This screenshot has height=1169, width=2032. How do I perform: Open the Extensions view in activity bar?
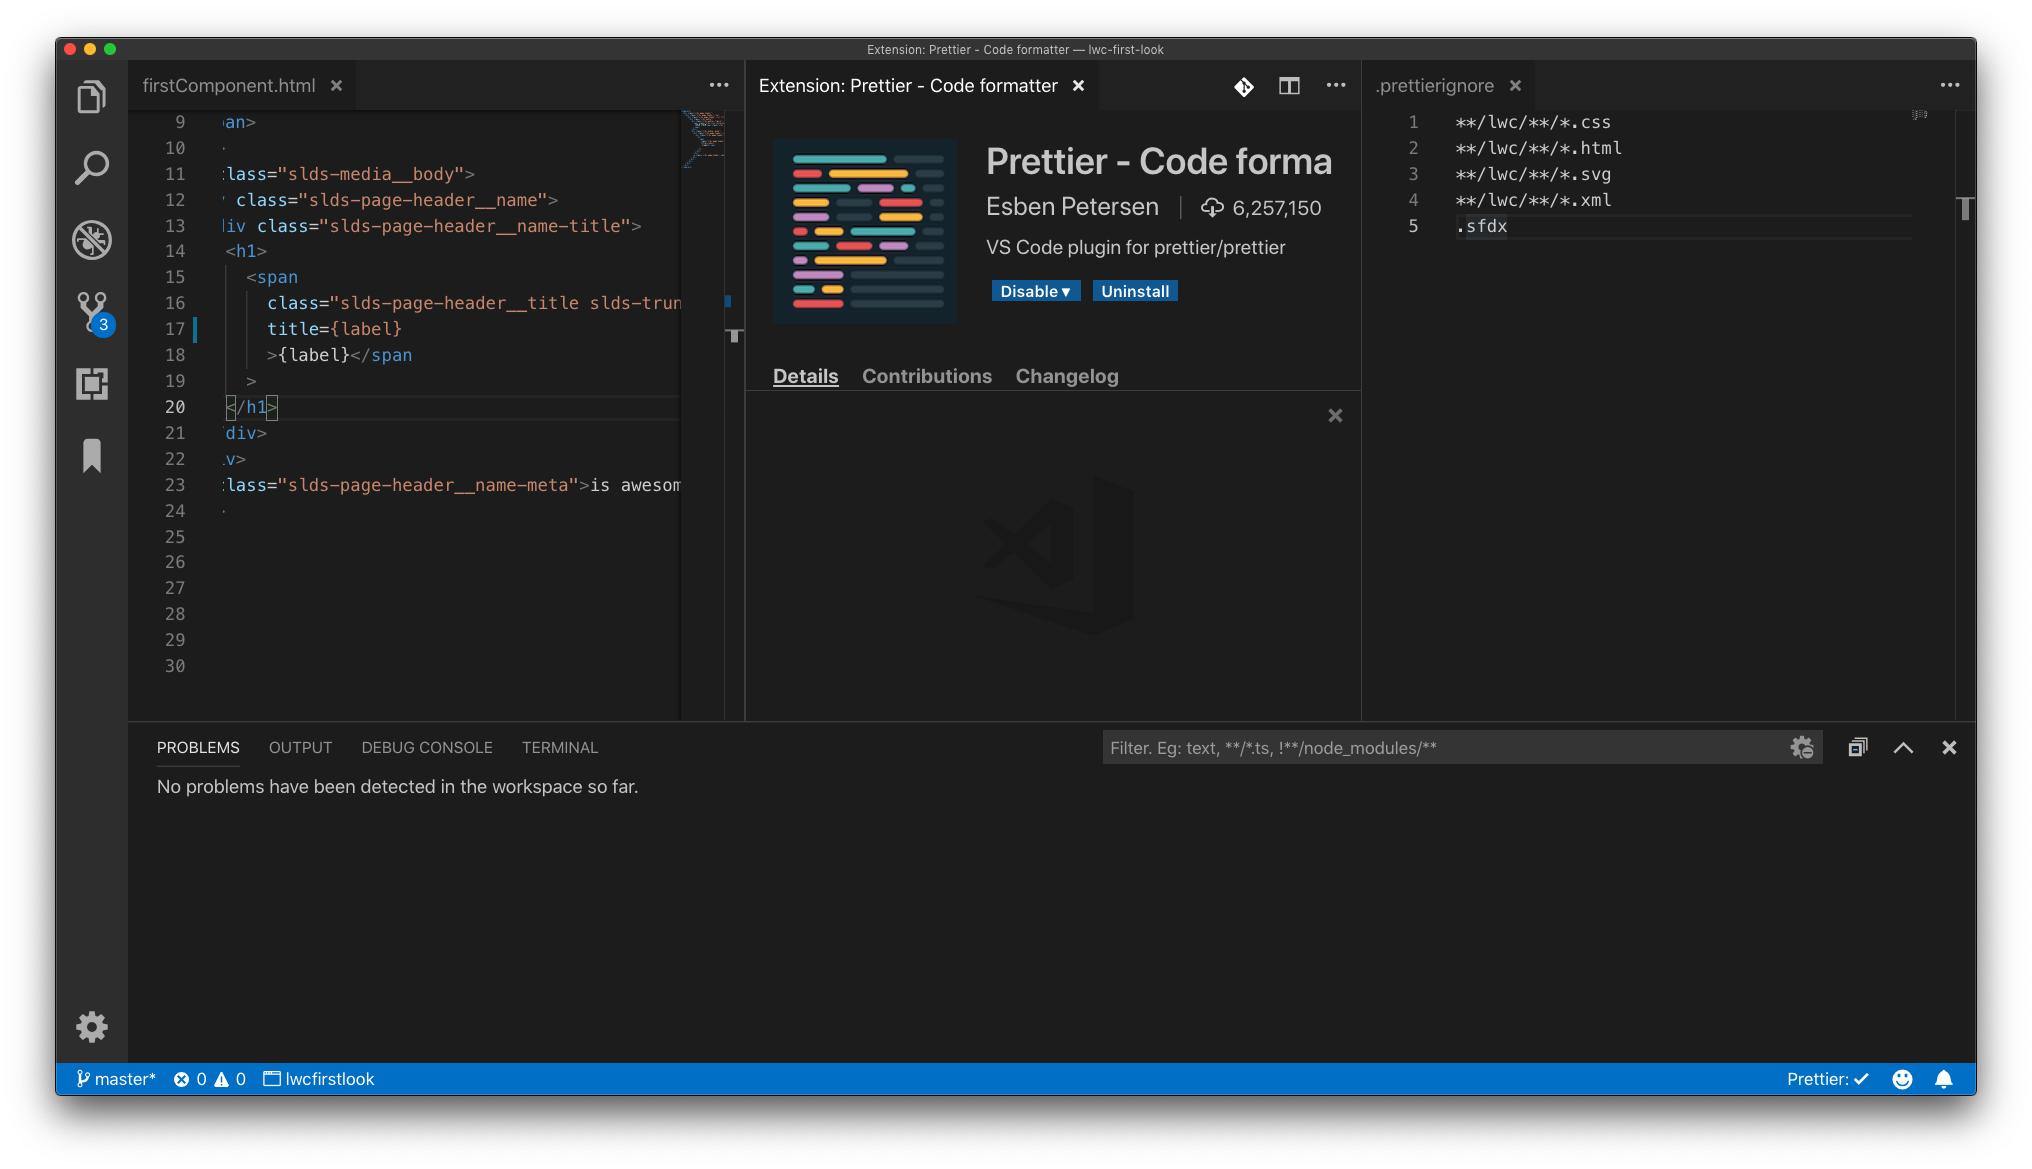pyautogui.click(x=92, y=384)
